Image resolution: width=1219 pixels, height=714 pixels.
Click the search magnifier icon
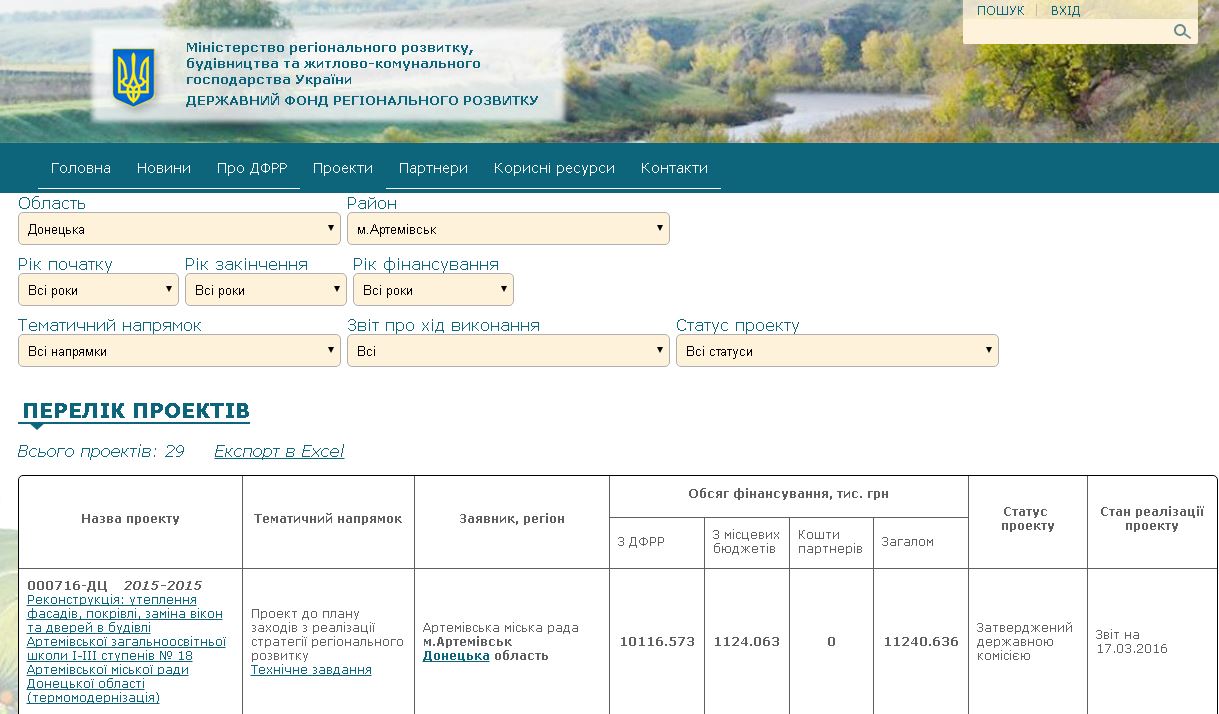click(1181, 32)
